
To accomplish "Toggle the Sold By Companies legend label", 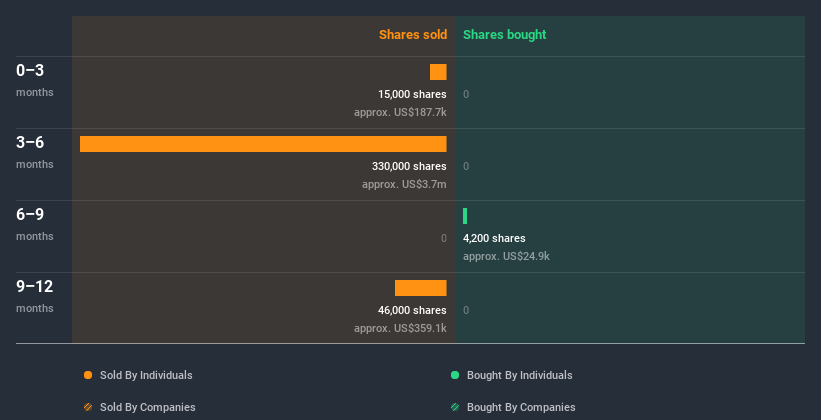I will pyautogui.click(x=147, y=407).
